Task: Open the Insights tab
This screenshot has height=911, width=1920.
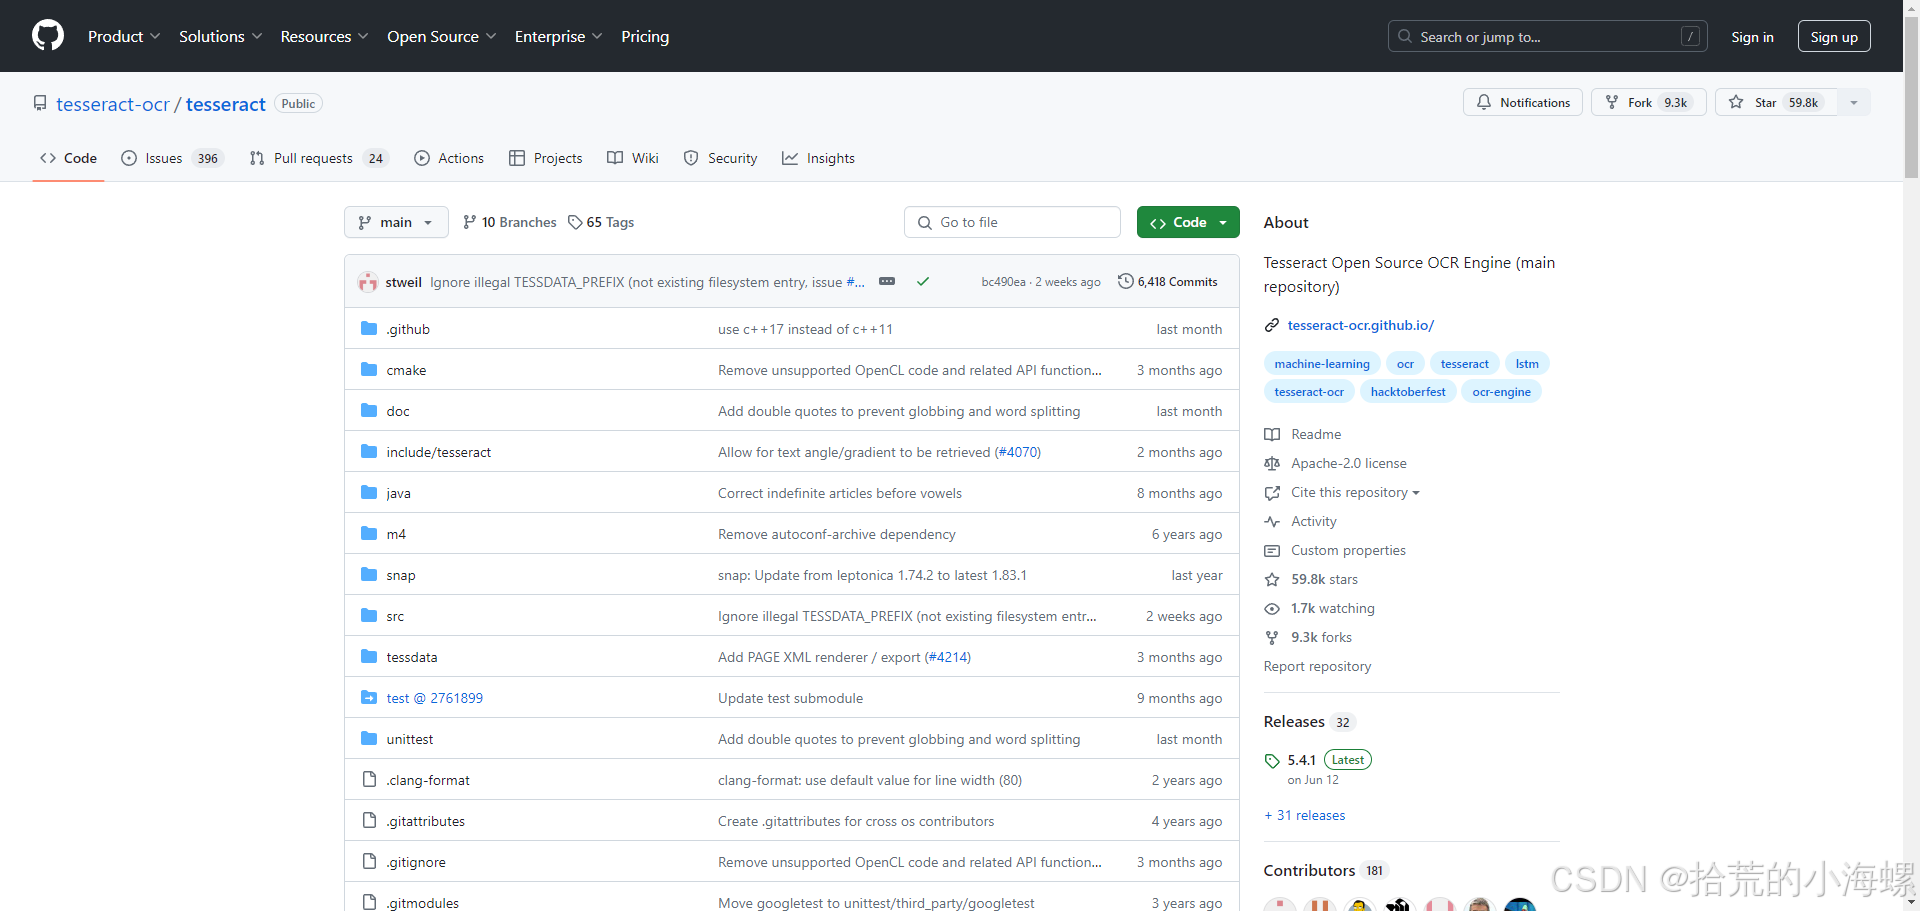Action: (x=818, y=158)
